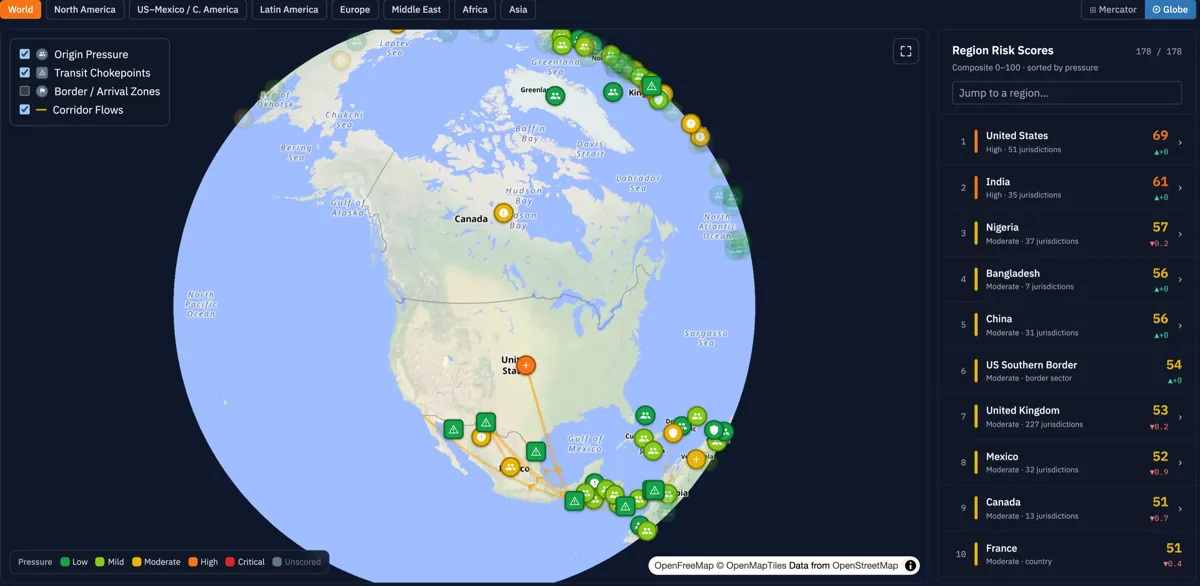This screenshot has width=1200, height=586.
Task: Uncheck the Transit Chokepoints layer
Action: 25,73
